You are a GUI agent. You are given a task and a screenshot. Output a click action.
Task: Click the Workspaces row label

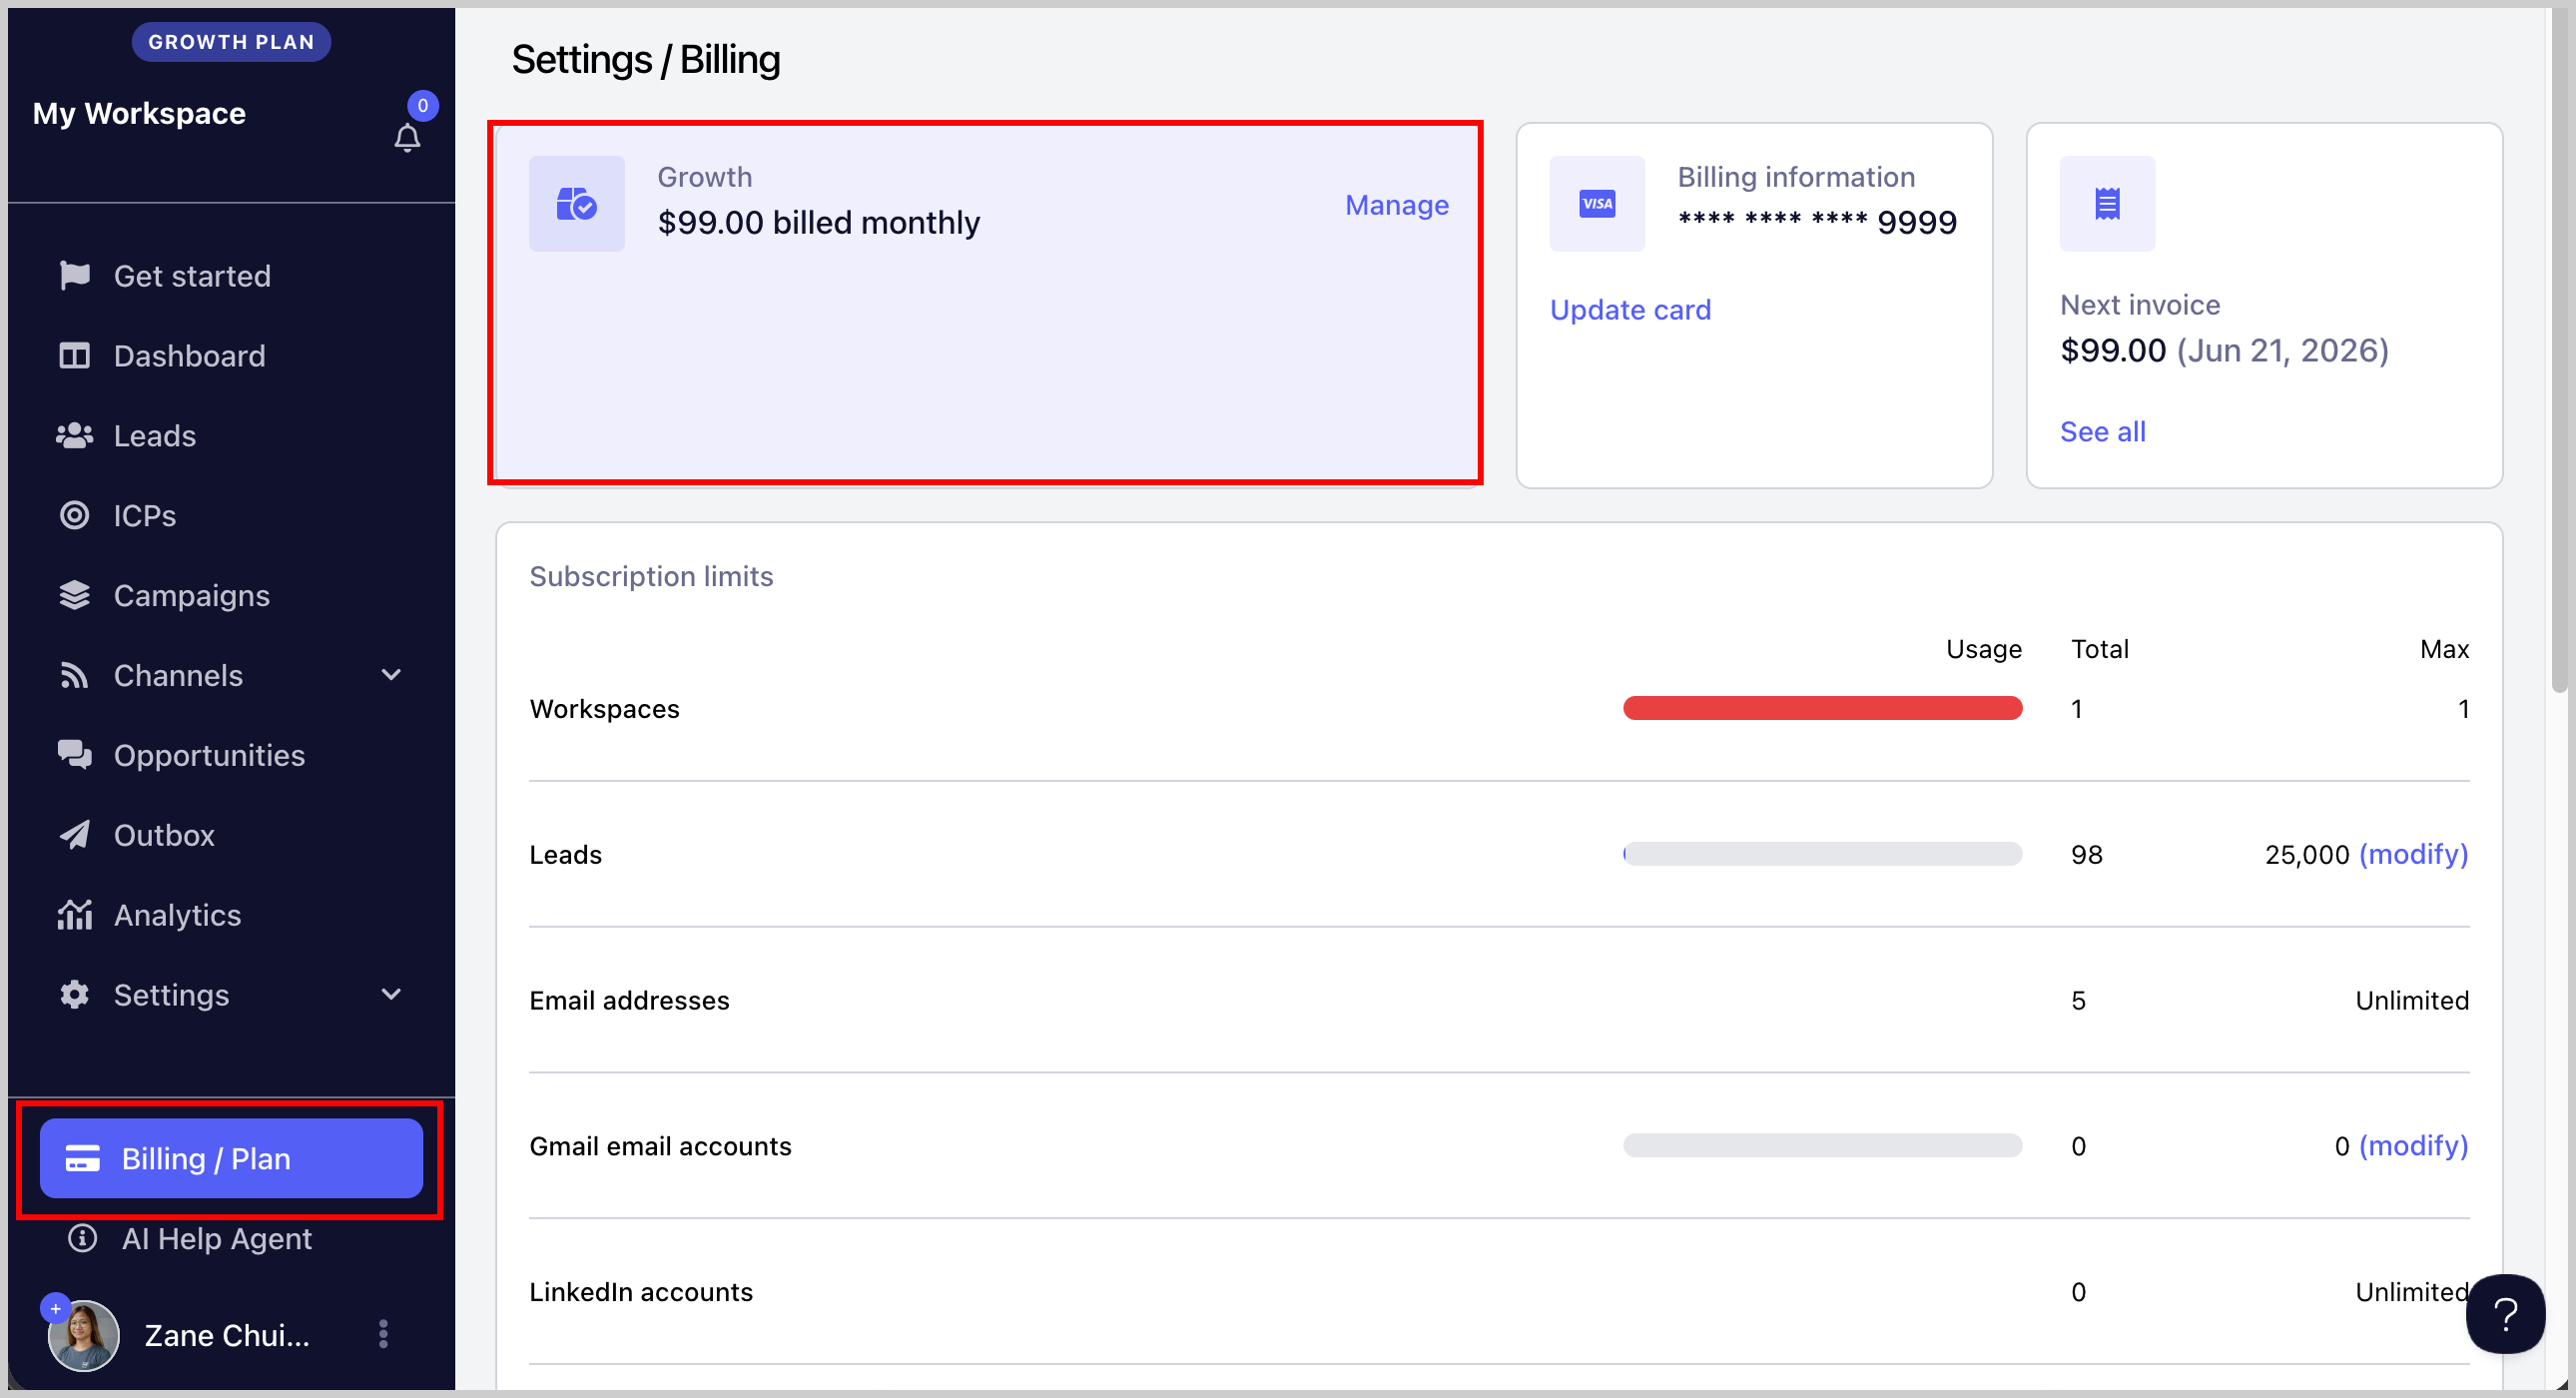point(604,708)
